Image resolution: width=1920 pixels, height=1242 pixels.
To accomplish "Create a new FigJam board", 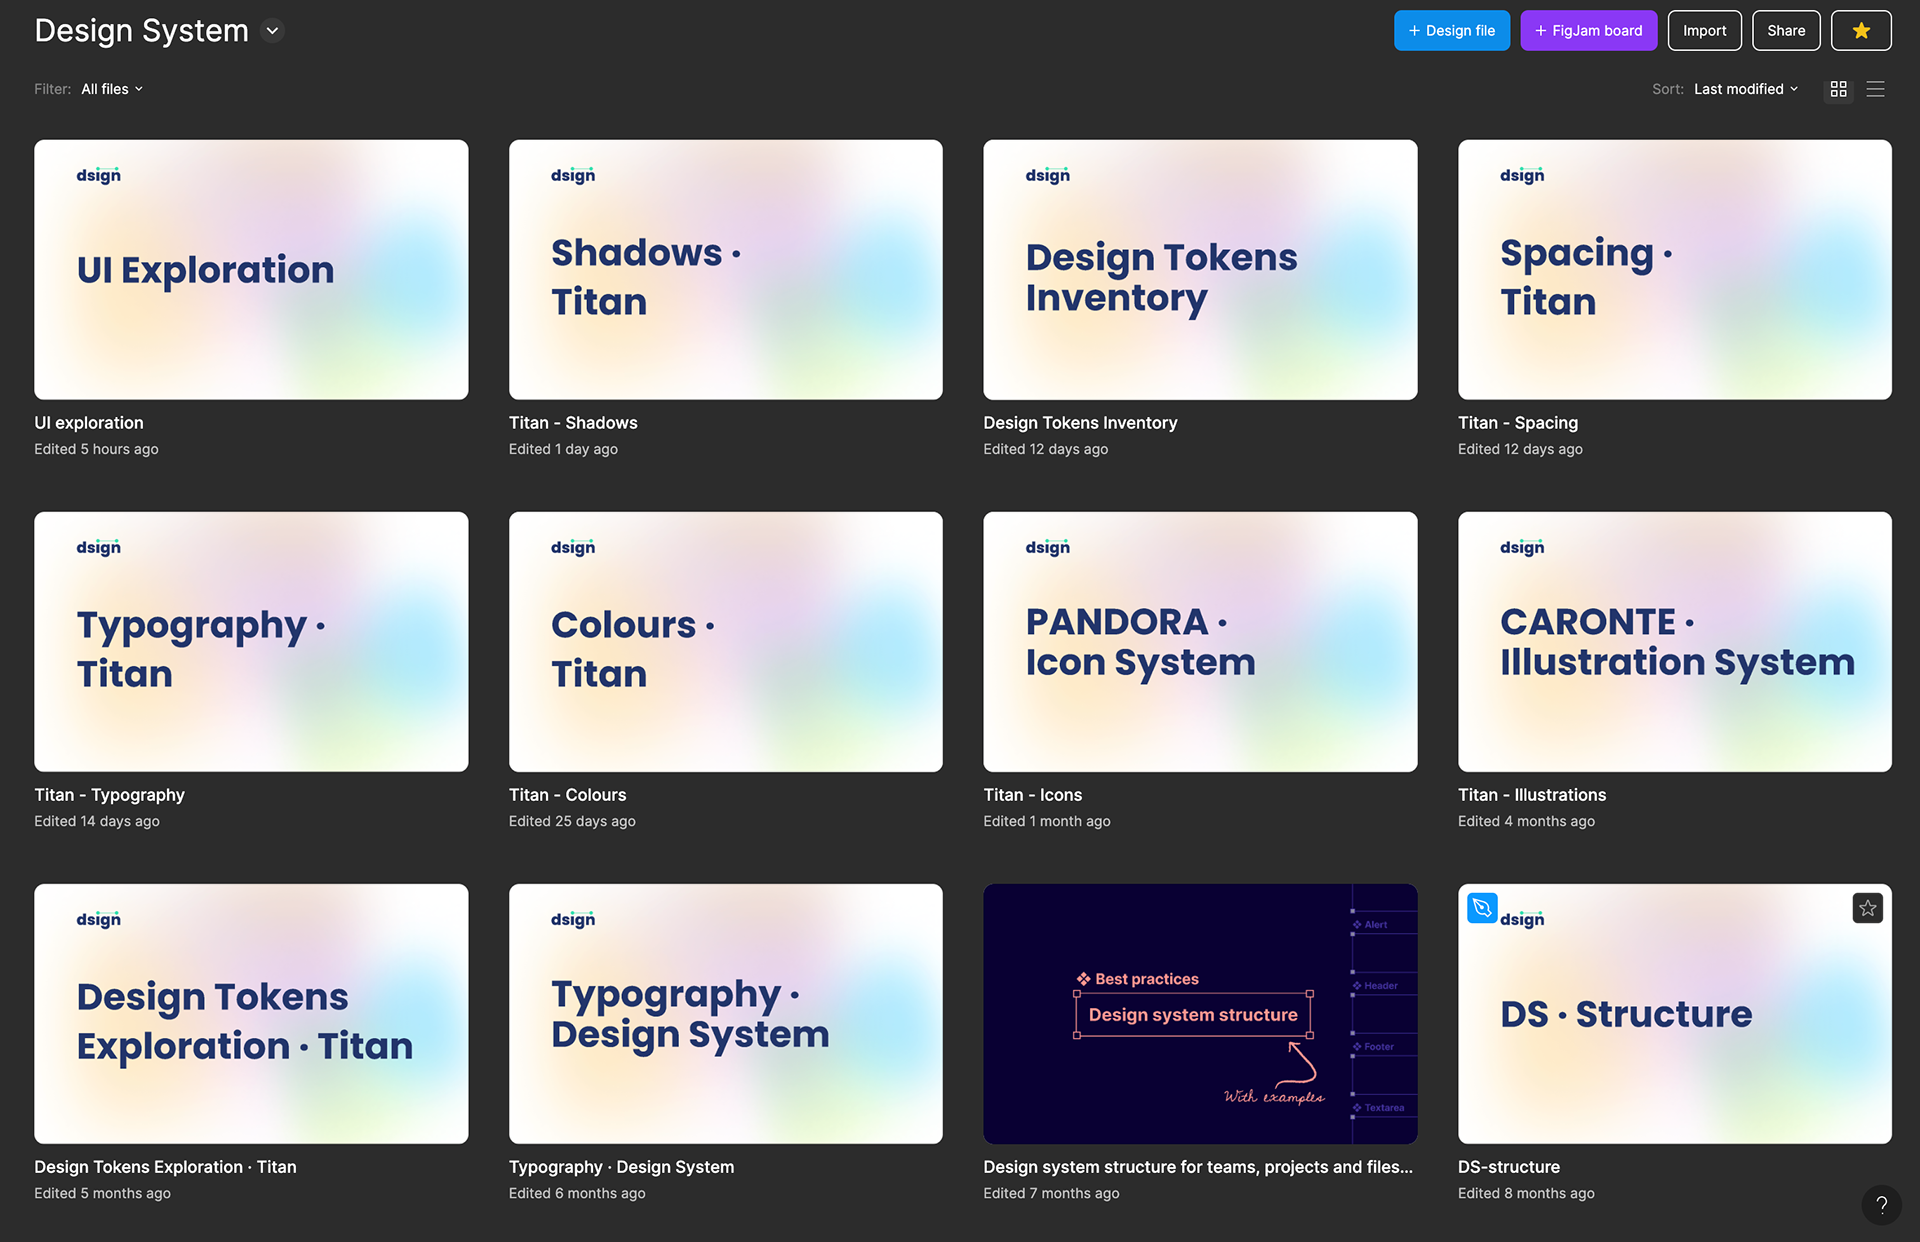I will [1588, 31].
